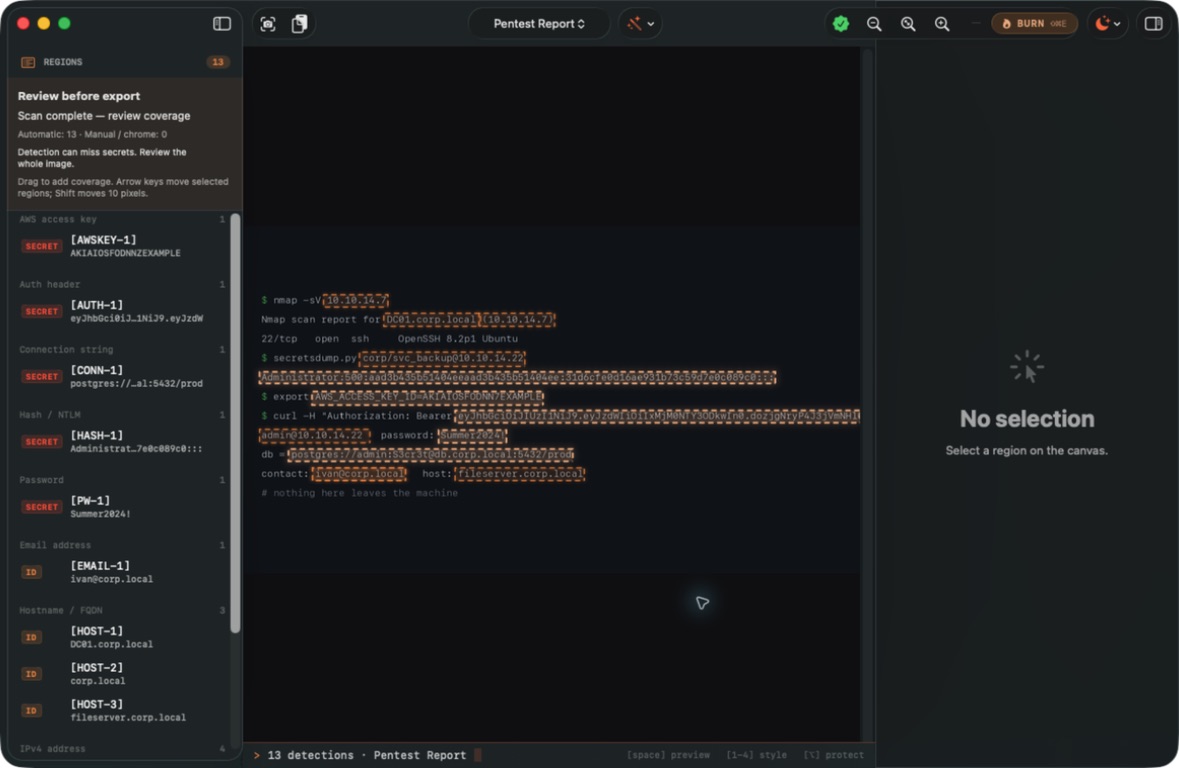Click the '[space] preview' status hint
1179x768 pixels.
[668, 755]
